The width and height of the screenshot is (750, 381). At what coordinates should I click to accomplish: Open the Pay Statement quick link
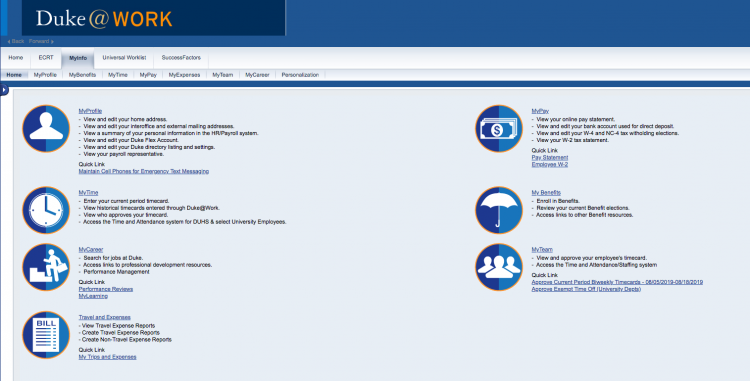click(550, 158)
